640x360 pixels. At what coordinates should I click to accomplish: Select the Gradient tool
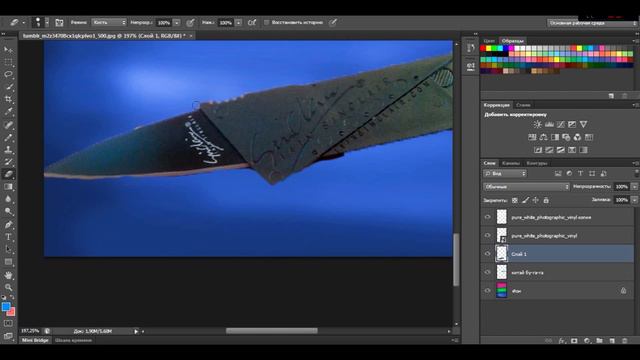click(x=8, y=187)
